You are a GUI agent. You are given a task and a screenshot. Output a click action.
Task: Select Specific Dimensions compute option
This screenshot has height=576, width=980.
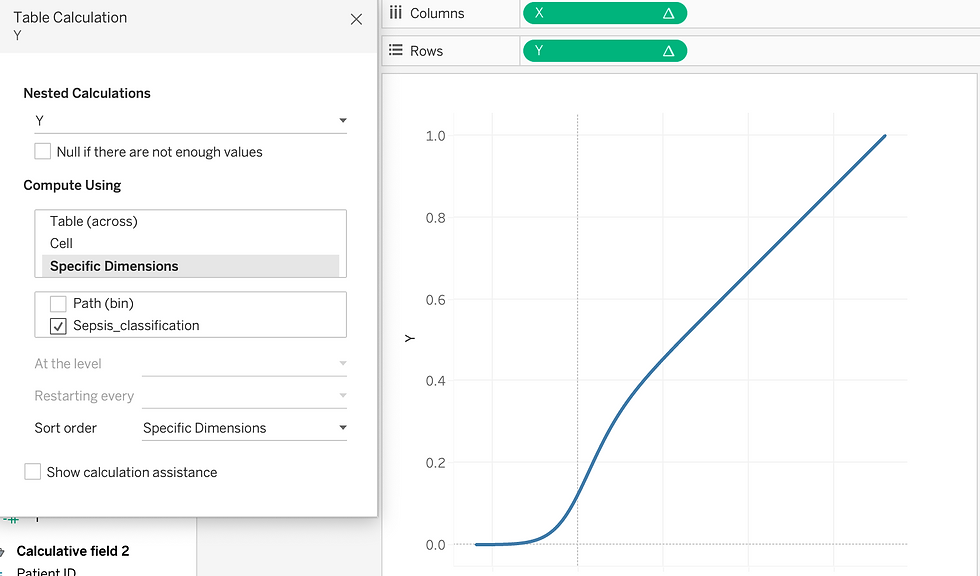pos(190,266)
